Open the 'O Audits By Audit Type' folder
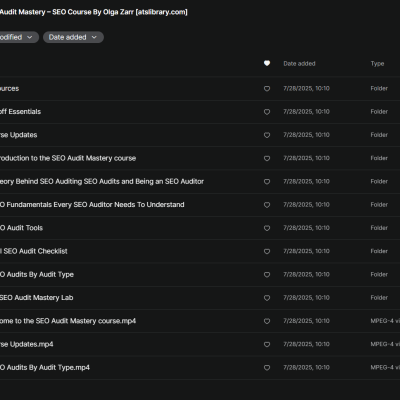The height and width of the screenshot is (400, 400). [37, 275]
